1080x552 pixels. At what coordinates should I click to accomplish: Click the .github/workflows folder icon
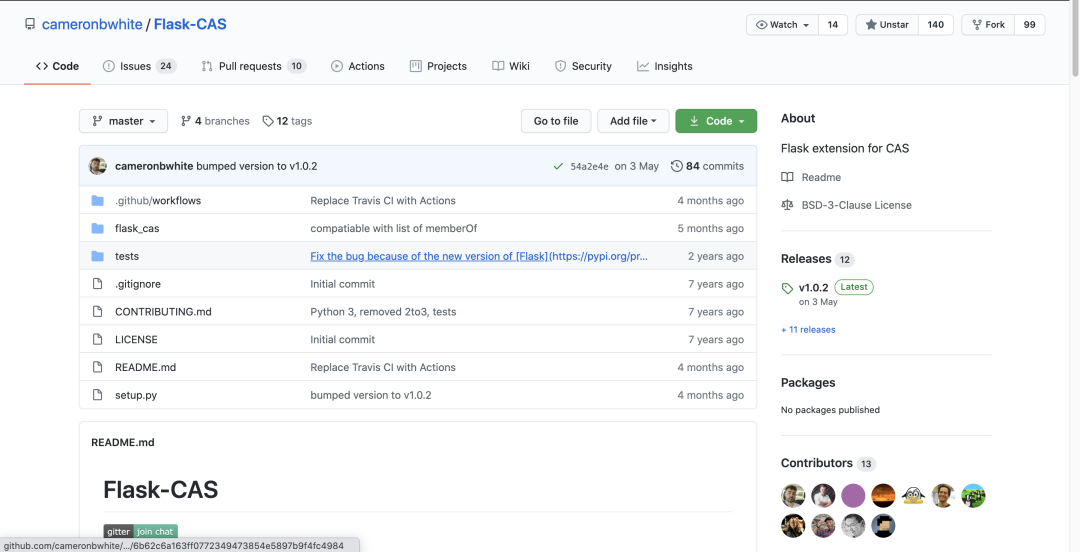coord(97,201)
